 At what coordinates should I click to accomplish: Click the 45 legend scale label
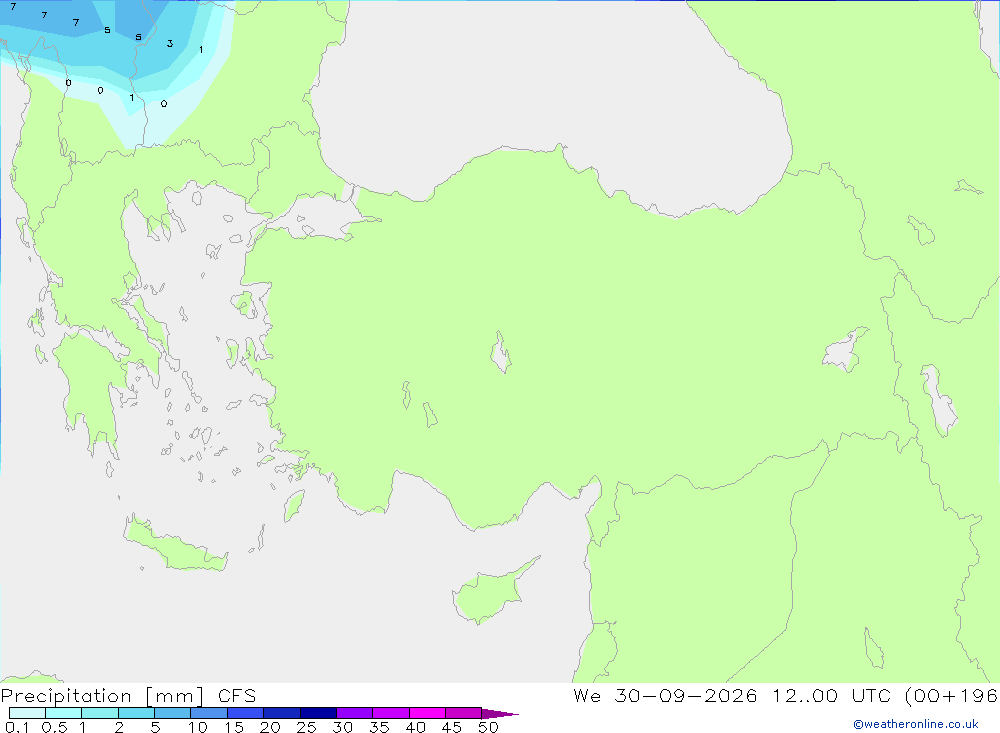pos(452,727)
